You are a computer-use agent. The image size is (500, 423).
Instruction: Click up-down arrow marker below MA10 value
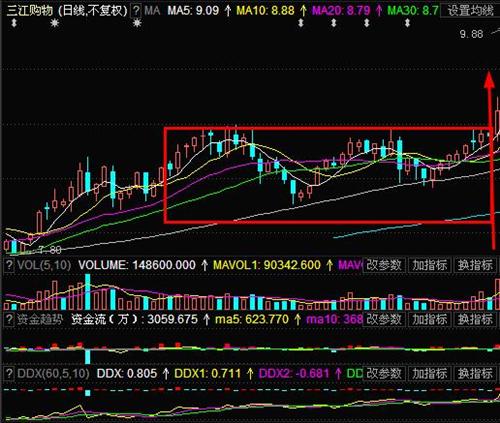(x=301, y=23)
